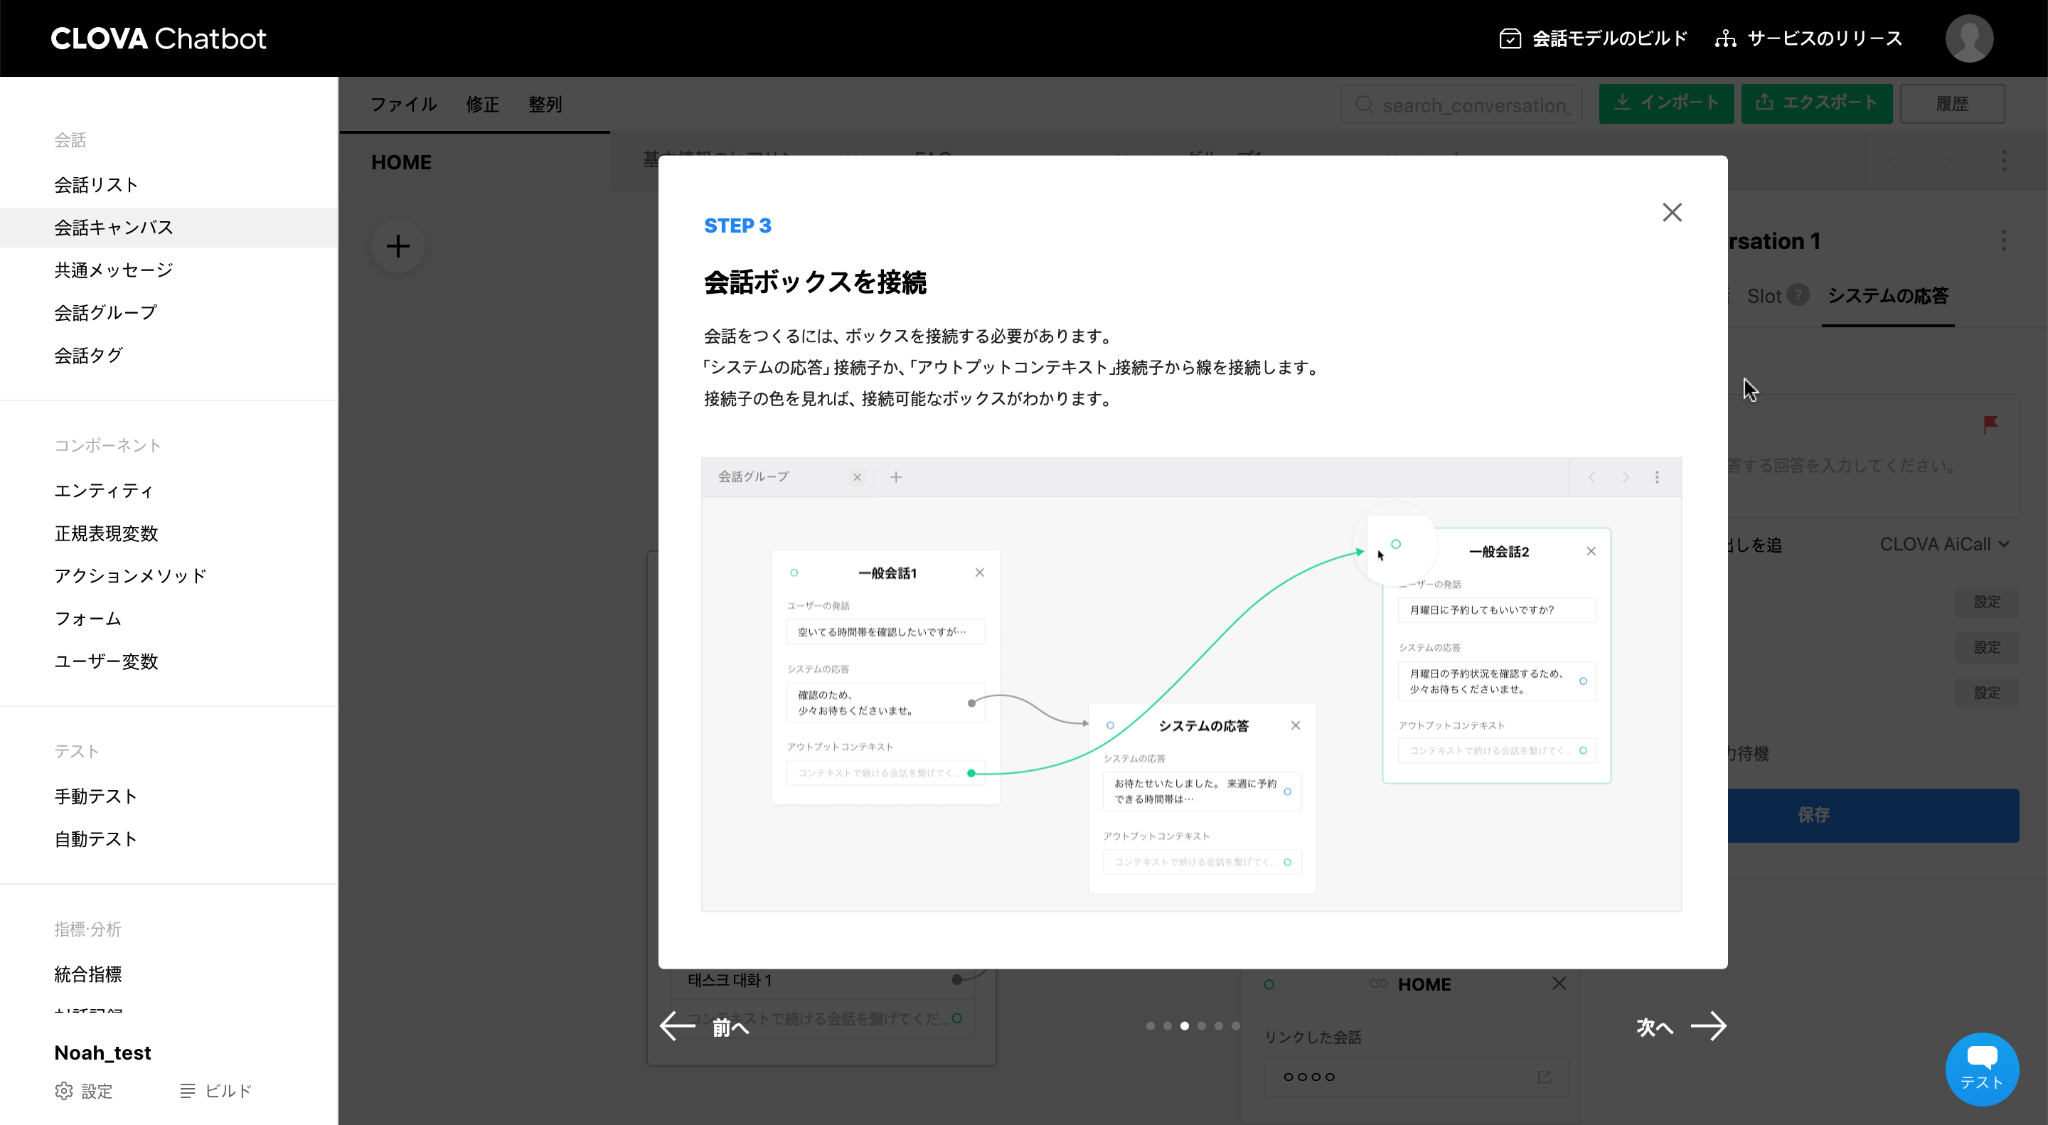Open 会話タグ in sidebar
Screen dimensions: 2048x1125
(x=89, y=356)
